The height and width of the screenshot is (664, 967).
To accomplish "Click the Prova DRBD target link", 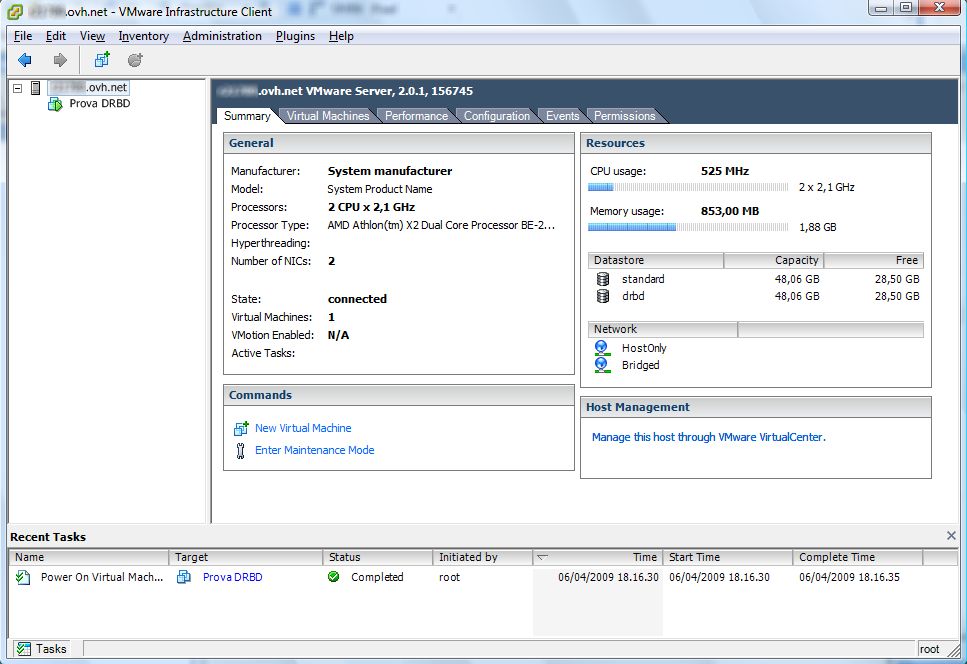I will [232, 577].
